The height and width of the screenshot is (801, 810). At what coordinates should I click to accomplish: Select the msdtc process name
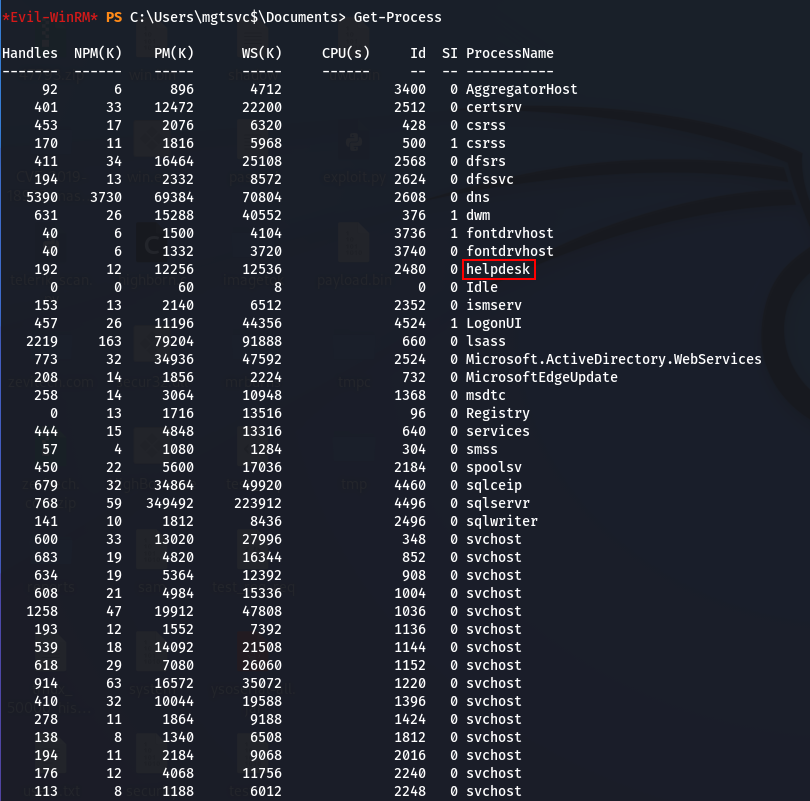coord(486,396)
